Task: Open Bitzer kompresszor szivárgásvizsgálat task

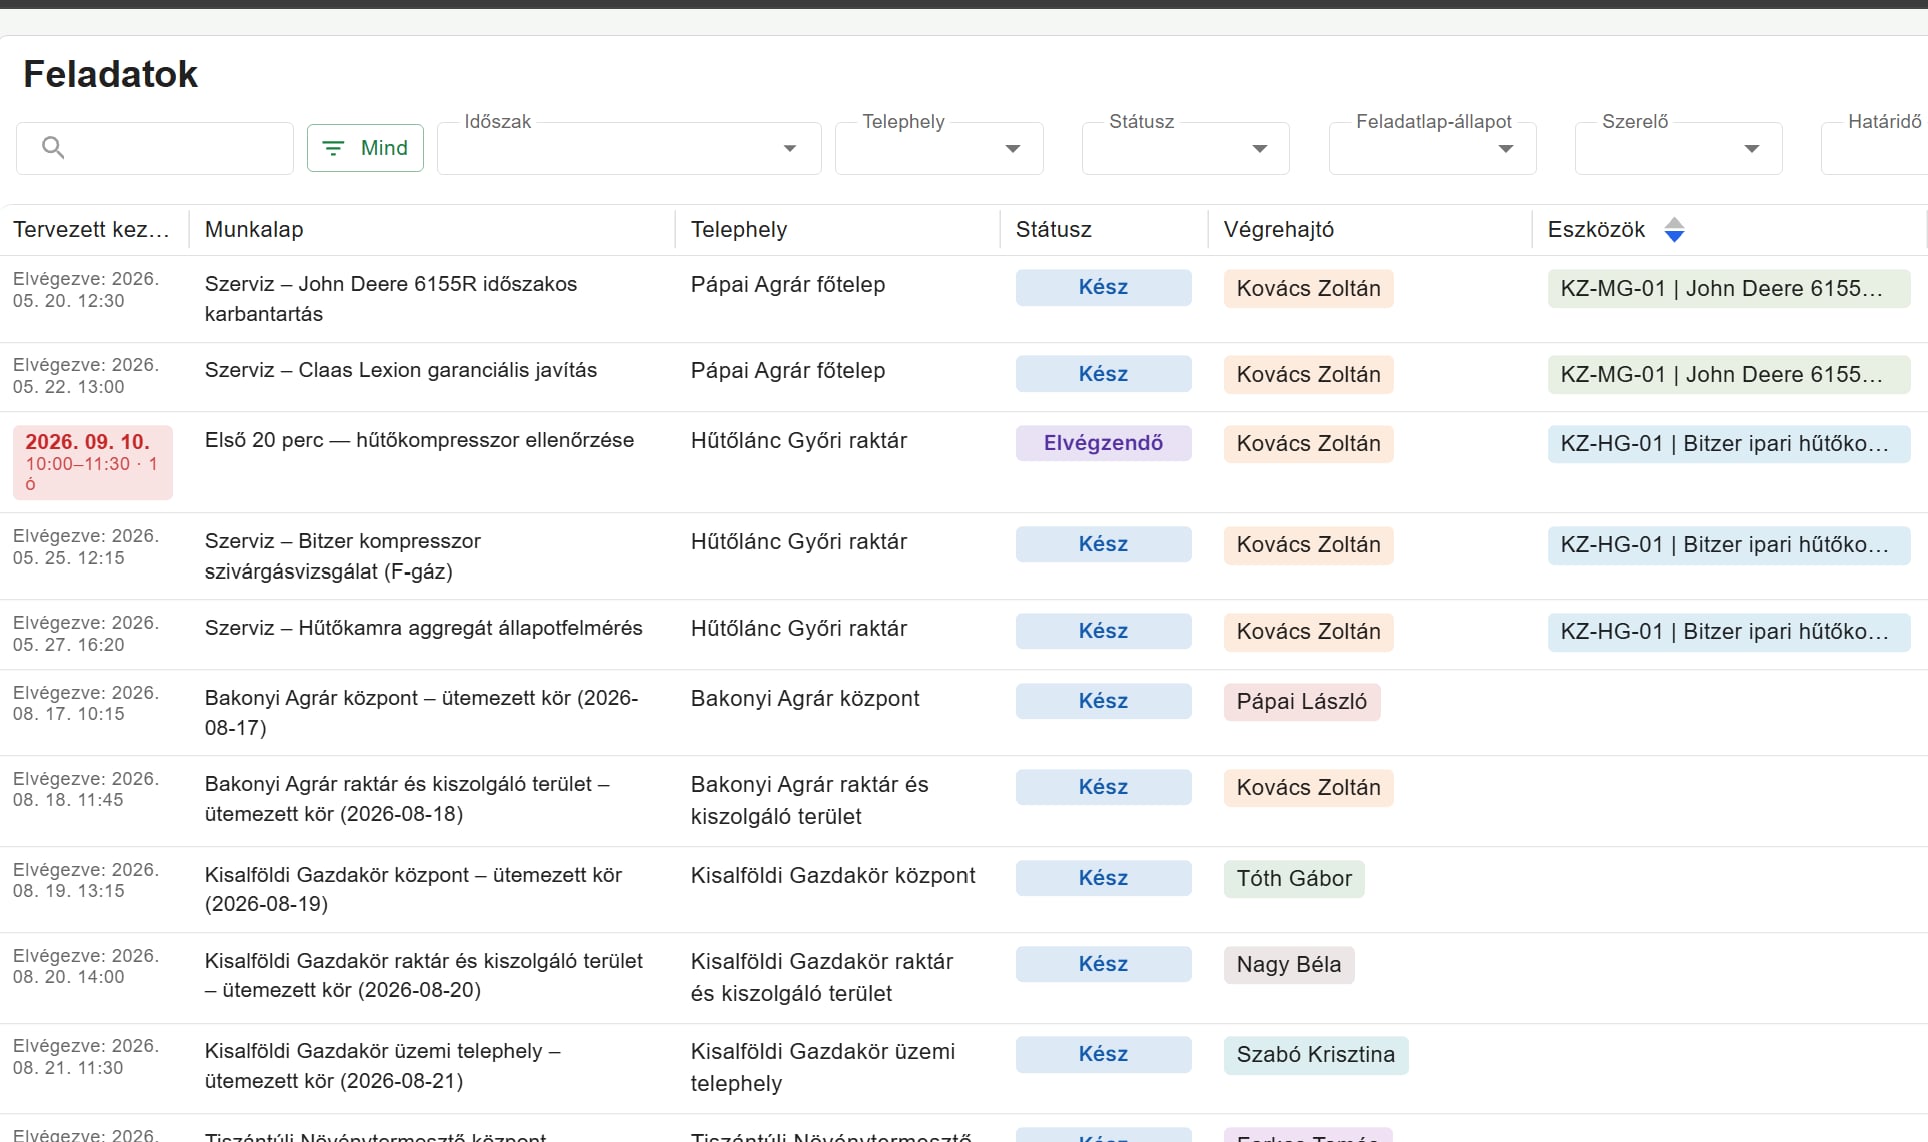Action: 343,556
